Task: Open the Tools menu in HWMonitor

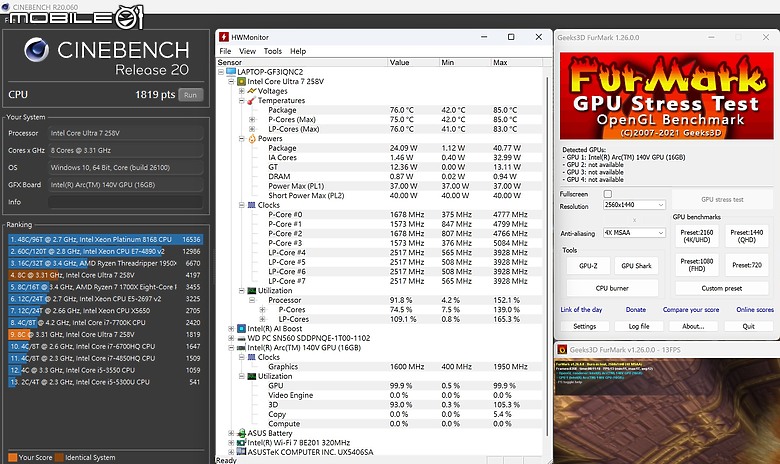Action: pyautogui.click(x=273, y=51)
